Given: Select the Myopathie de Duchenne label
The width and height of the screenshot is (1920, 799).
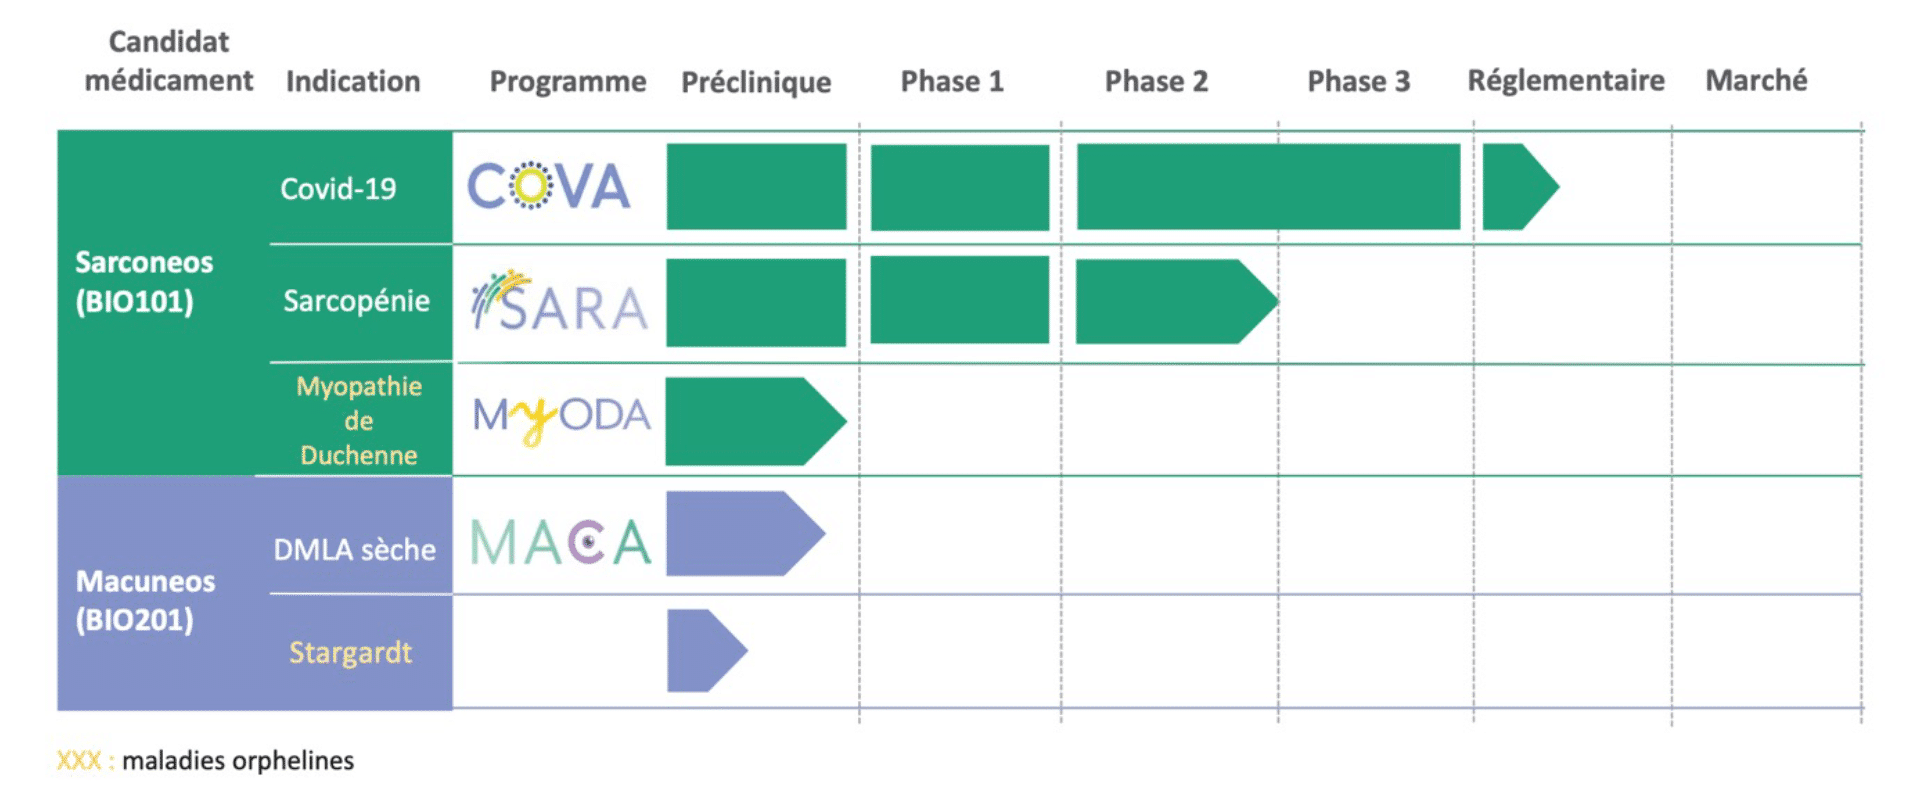Looking at the screenshot, I should tap(359, 420).
